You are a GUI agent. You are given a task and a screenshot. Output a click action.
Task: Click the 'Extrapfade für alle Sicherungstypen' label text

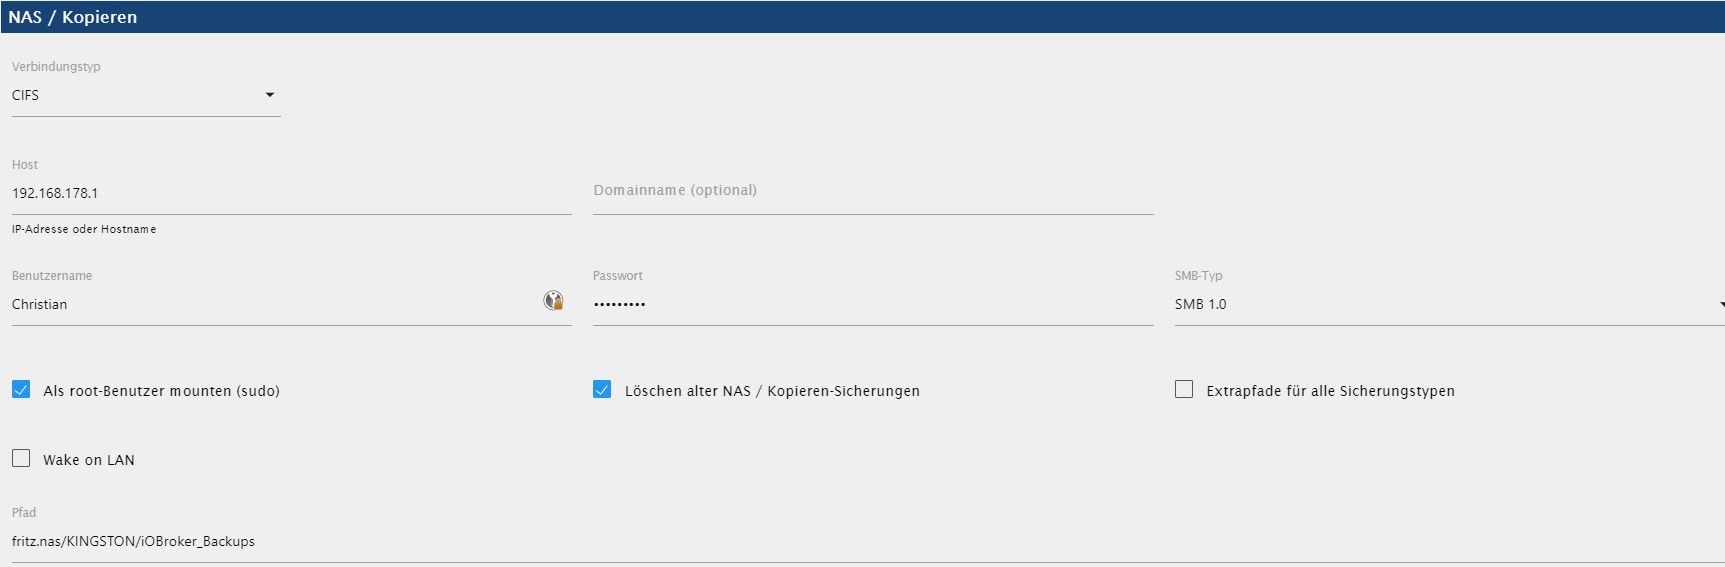pyautogui.click(x=1330, y=391)
